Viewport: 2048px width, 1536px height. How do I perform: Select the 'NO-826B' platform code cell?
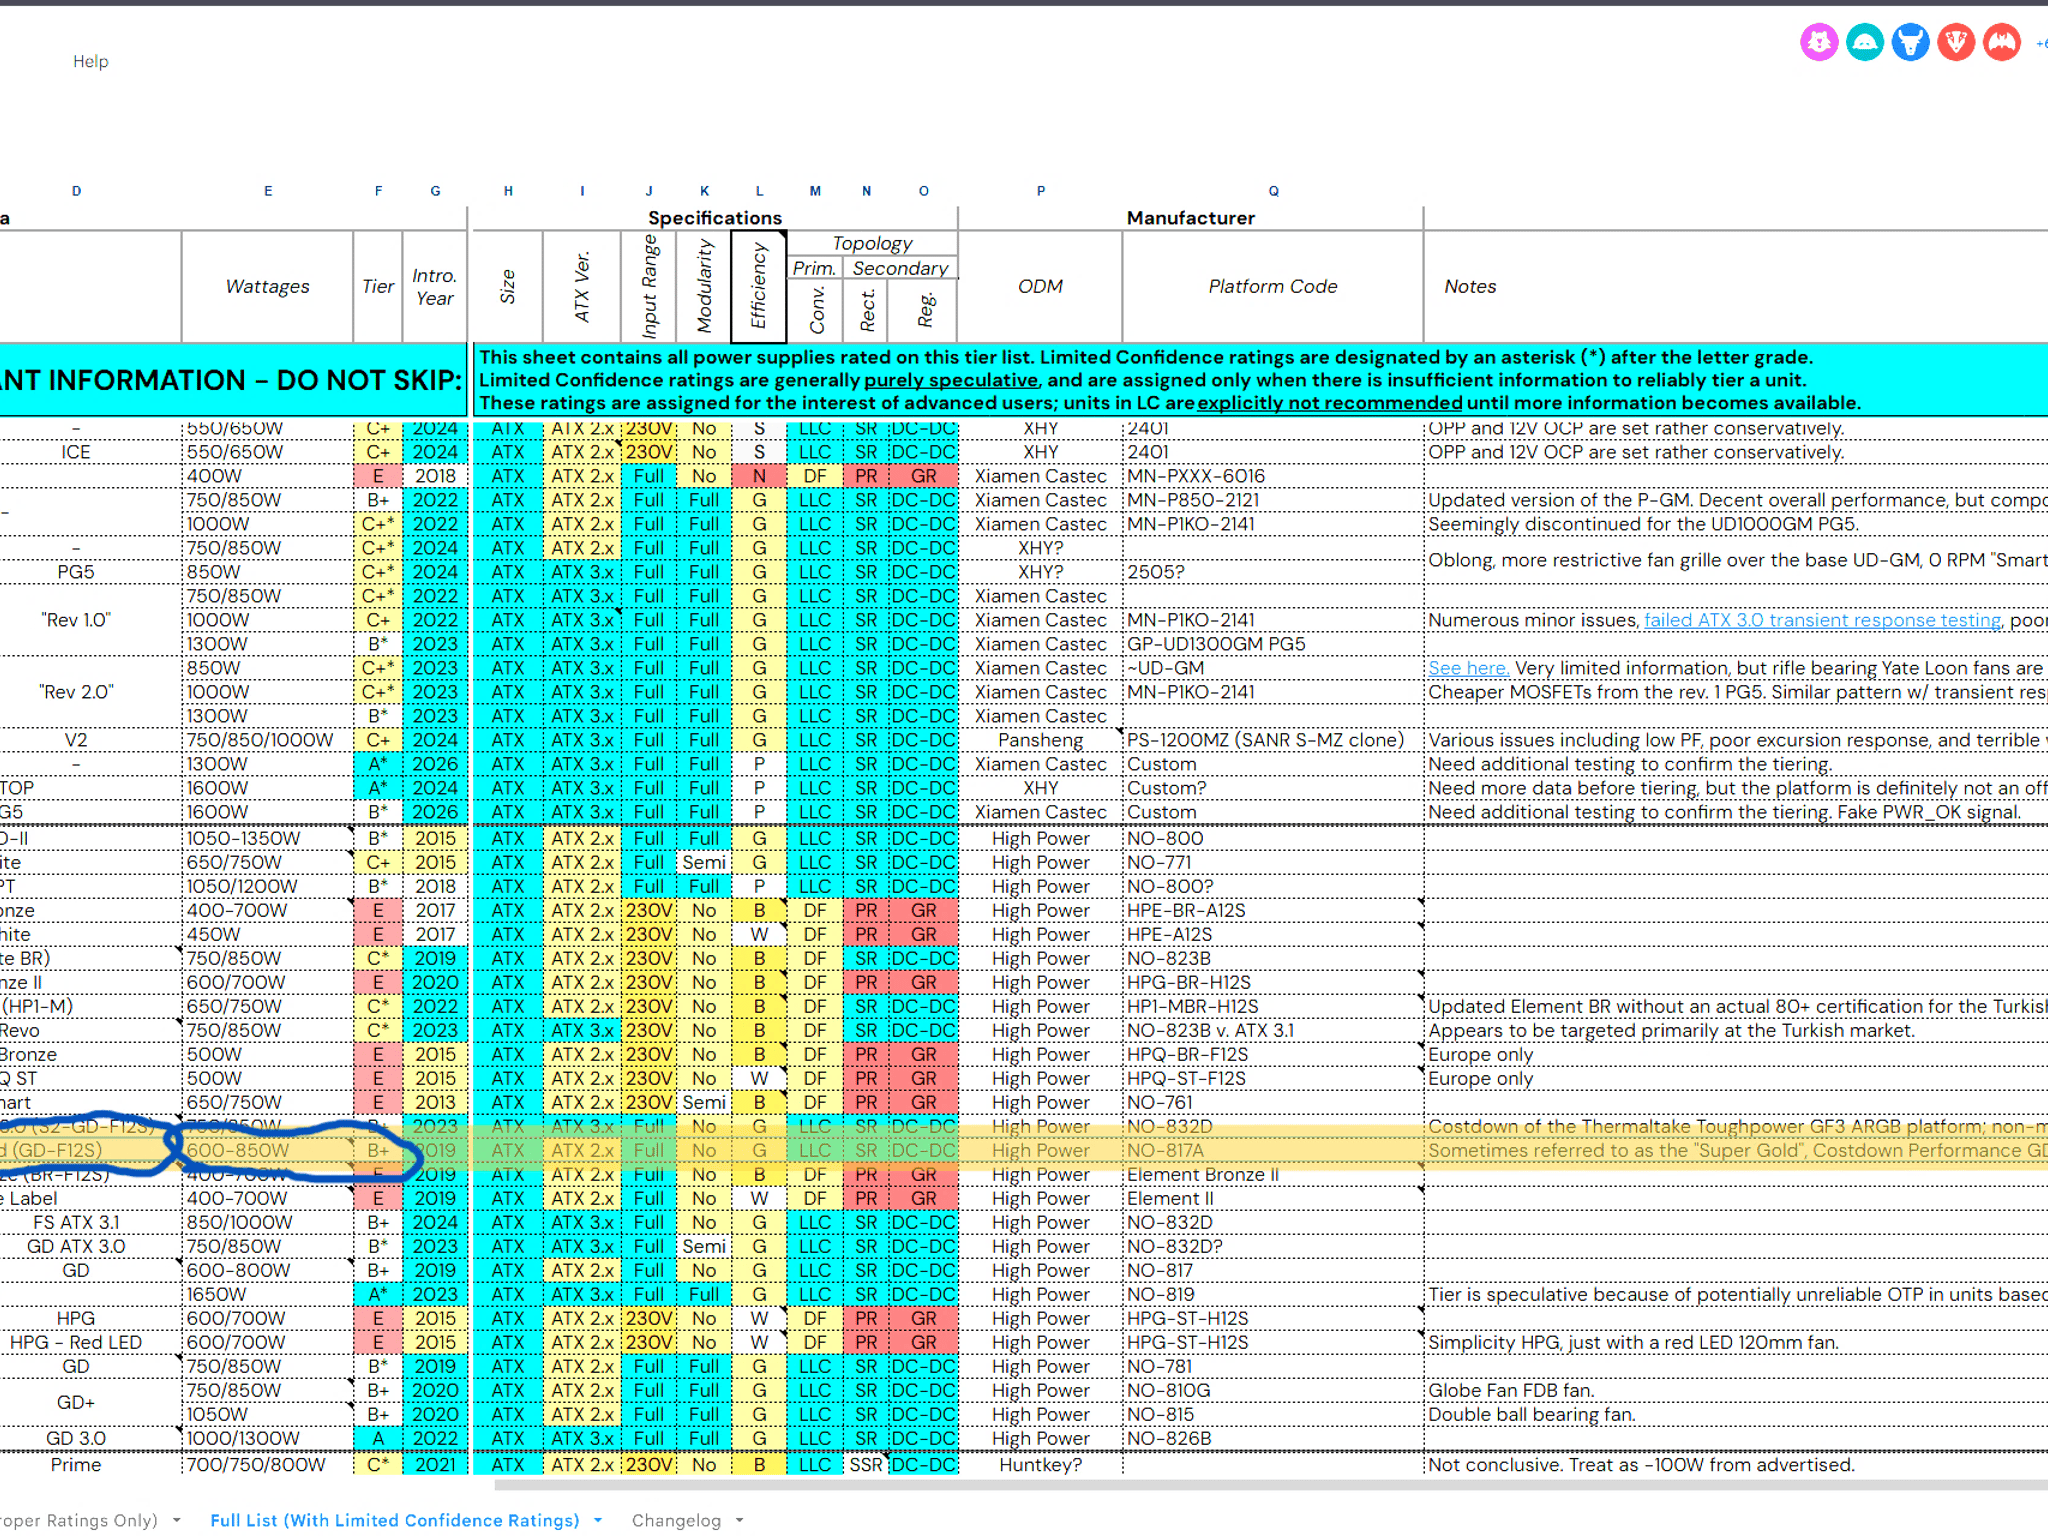click(x=1273, y=1438)
